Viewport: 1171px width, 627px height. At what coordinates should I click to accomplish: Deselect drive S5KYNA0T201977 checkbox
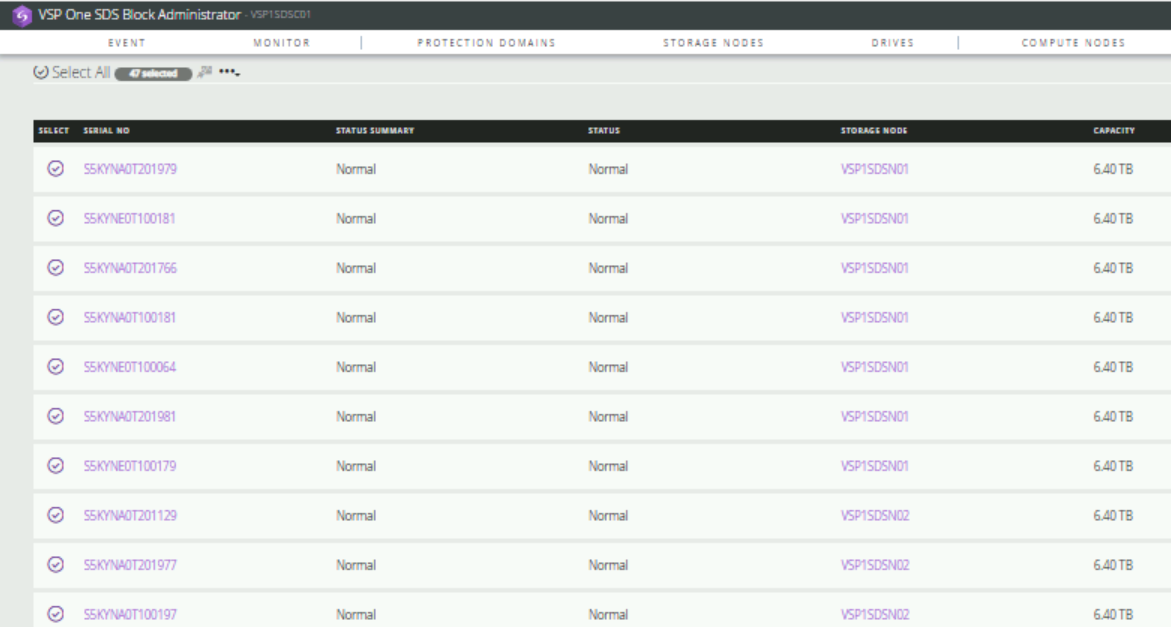pyautogui.click(x=56, y=564)
